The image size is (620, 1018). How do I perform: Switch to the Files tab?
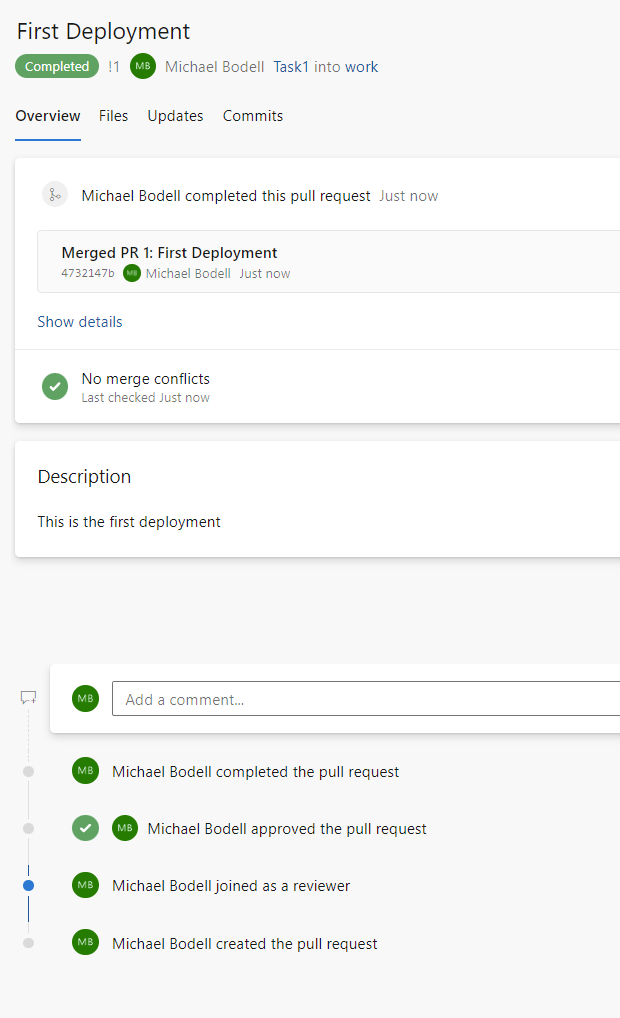click(114, 116)
